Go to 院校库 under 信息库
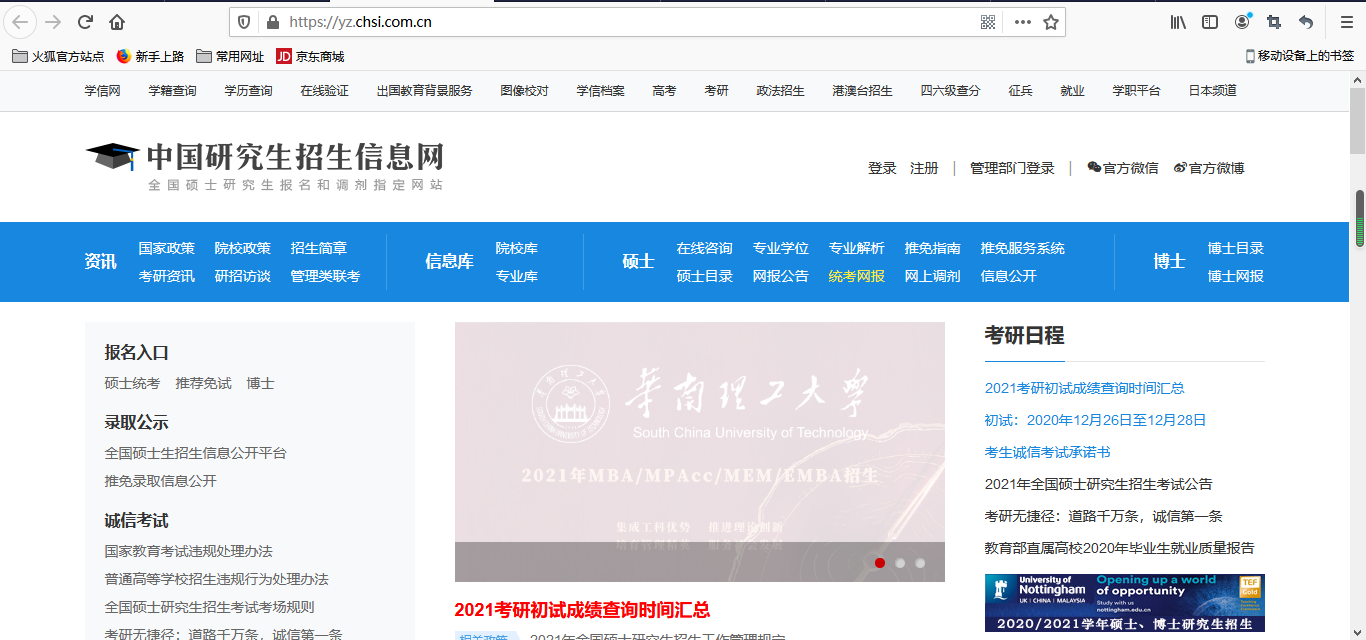The height and width of the screenshot is (640, 1366). (x=517, y=248)
